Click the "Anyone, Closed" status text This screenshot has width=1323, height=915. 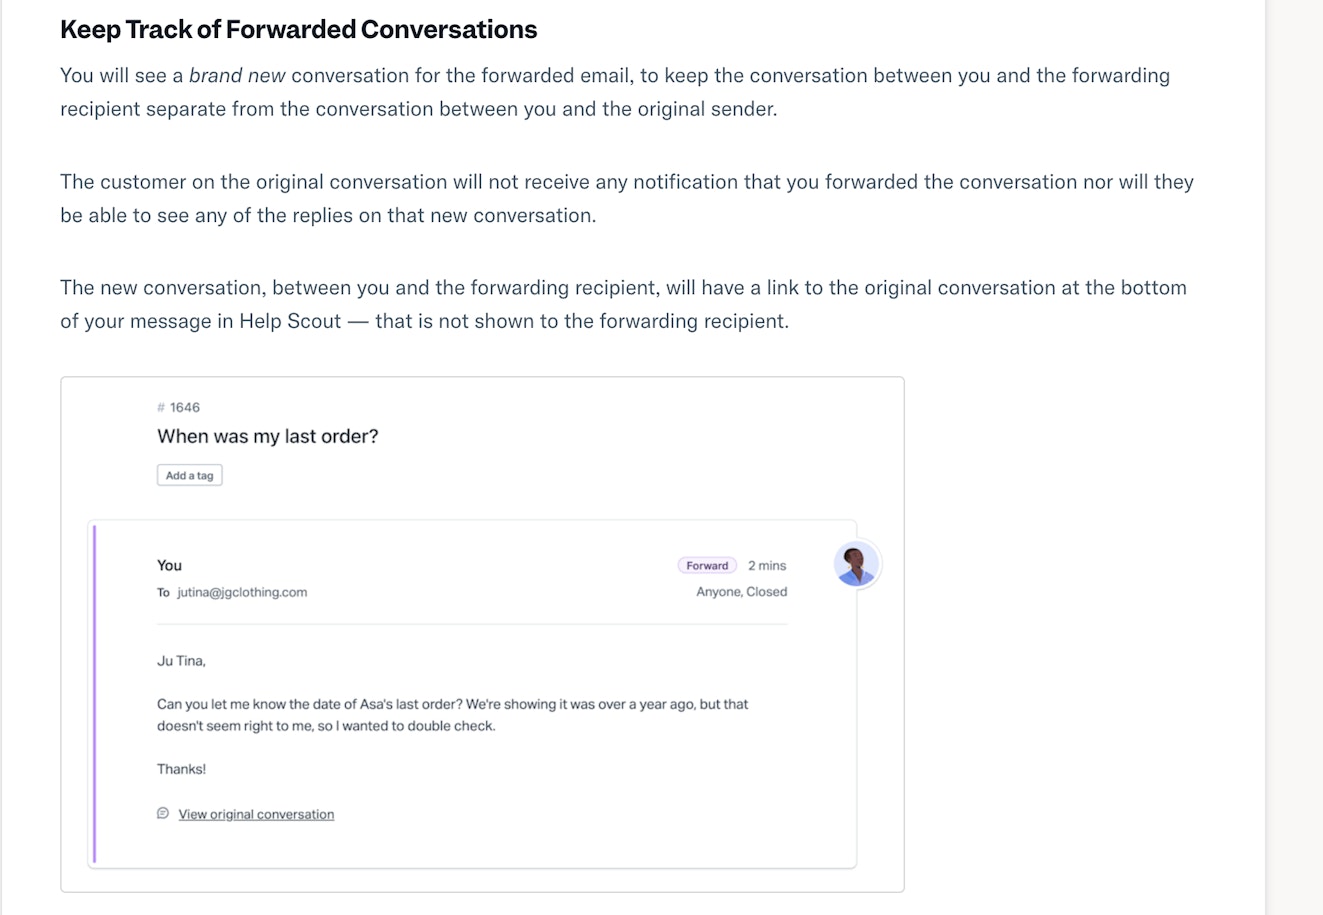pyautogui.click(x=741, y=592)
